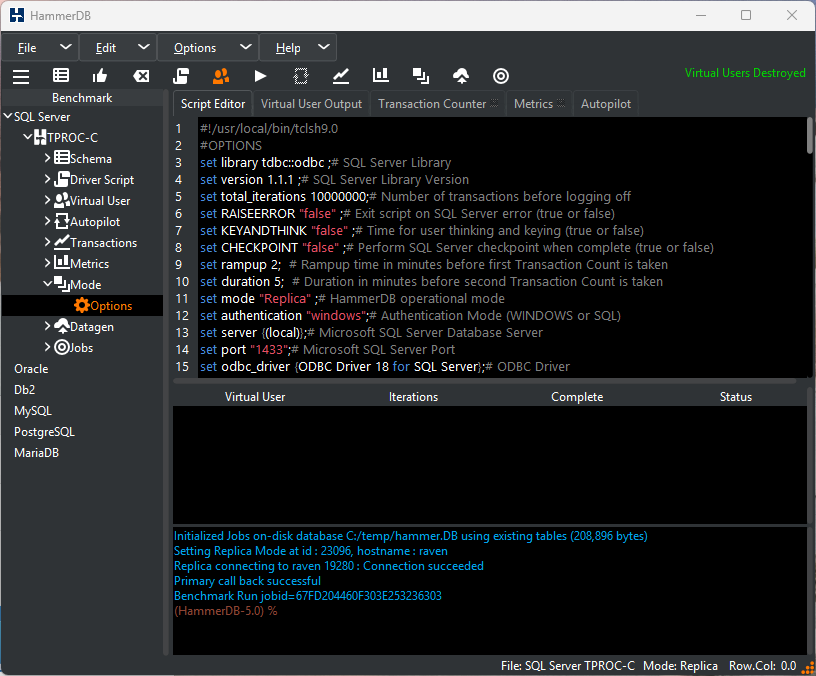Click the Iterations column header
Screen dimensions: 816x676
click(x=413, y=397)
